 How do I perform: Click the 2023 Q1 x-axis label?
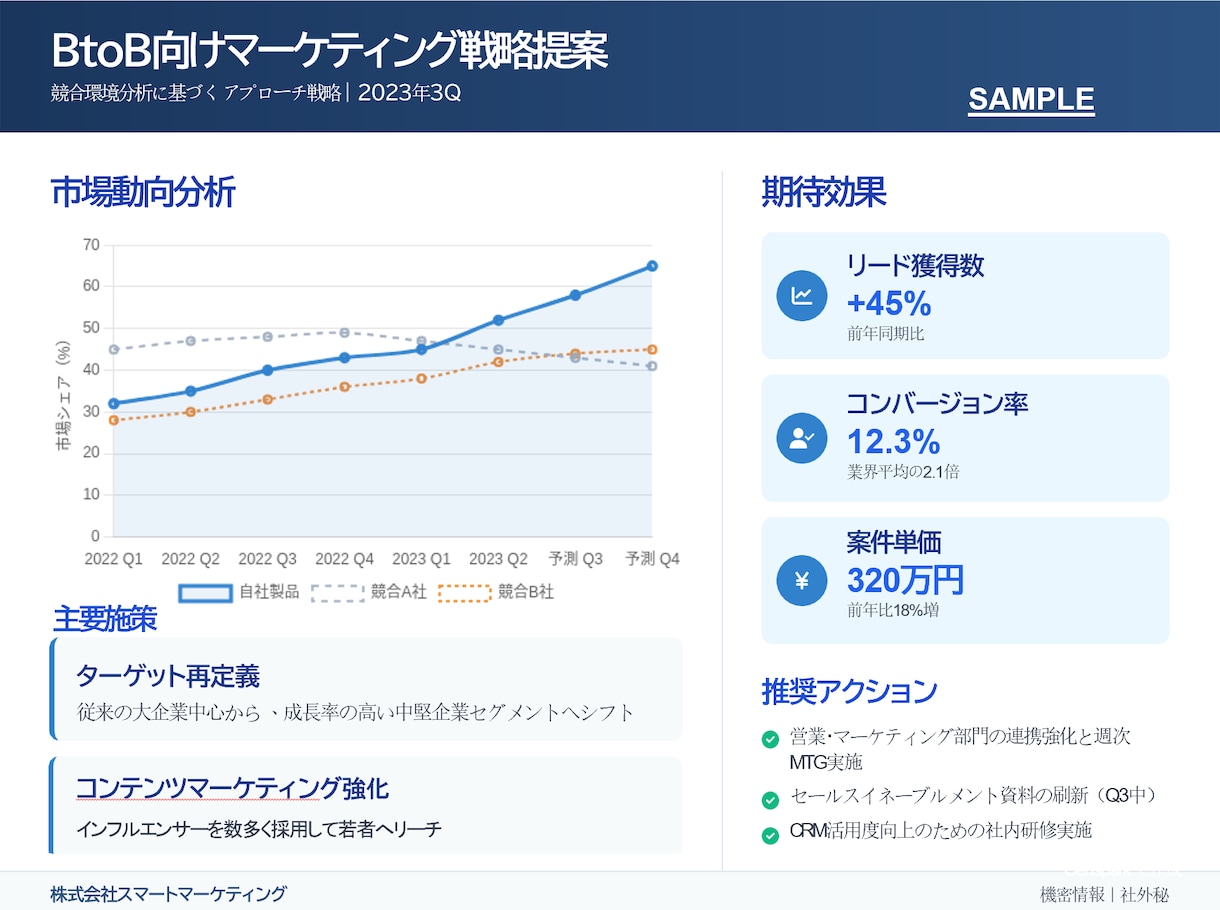(x=422, y=559)
